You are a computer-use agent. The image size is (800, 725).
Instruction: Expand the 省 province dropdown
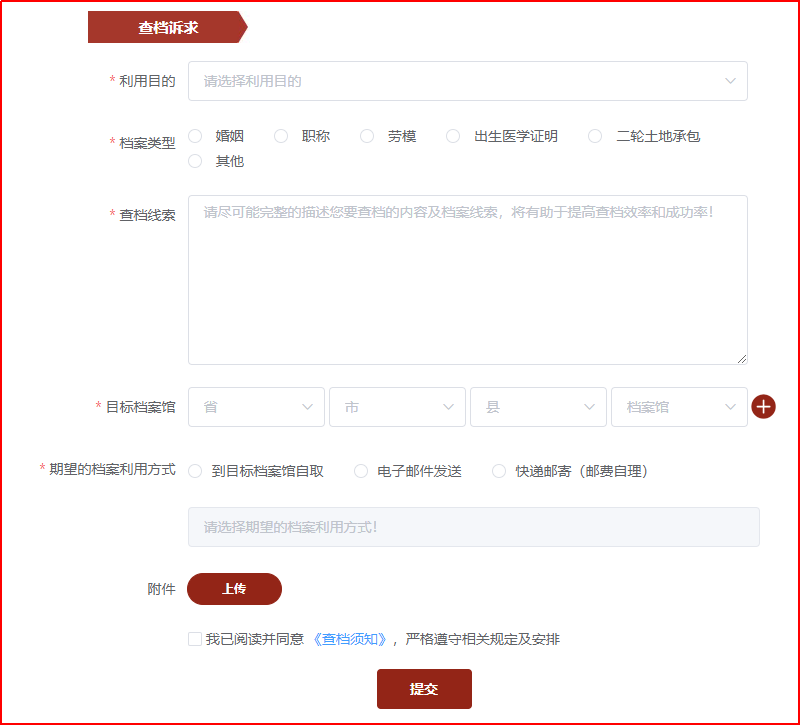tap(256, 407)
